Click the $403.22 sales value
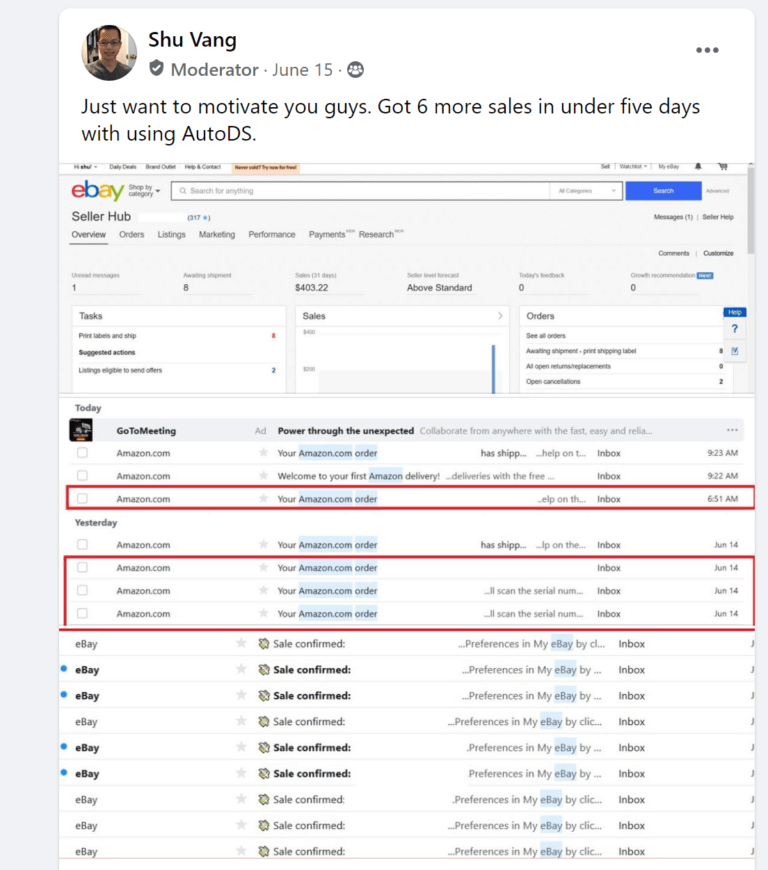The image size is (768, 870). 311,287
